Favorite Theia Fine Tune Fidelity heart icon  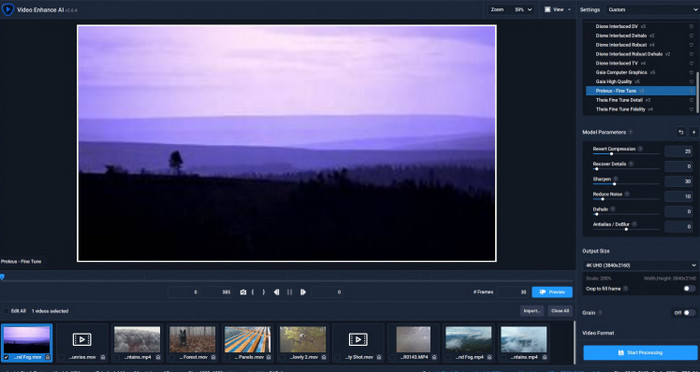click(x=692, y=109)
